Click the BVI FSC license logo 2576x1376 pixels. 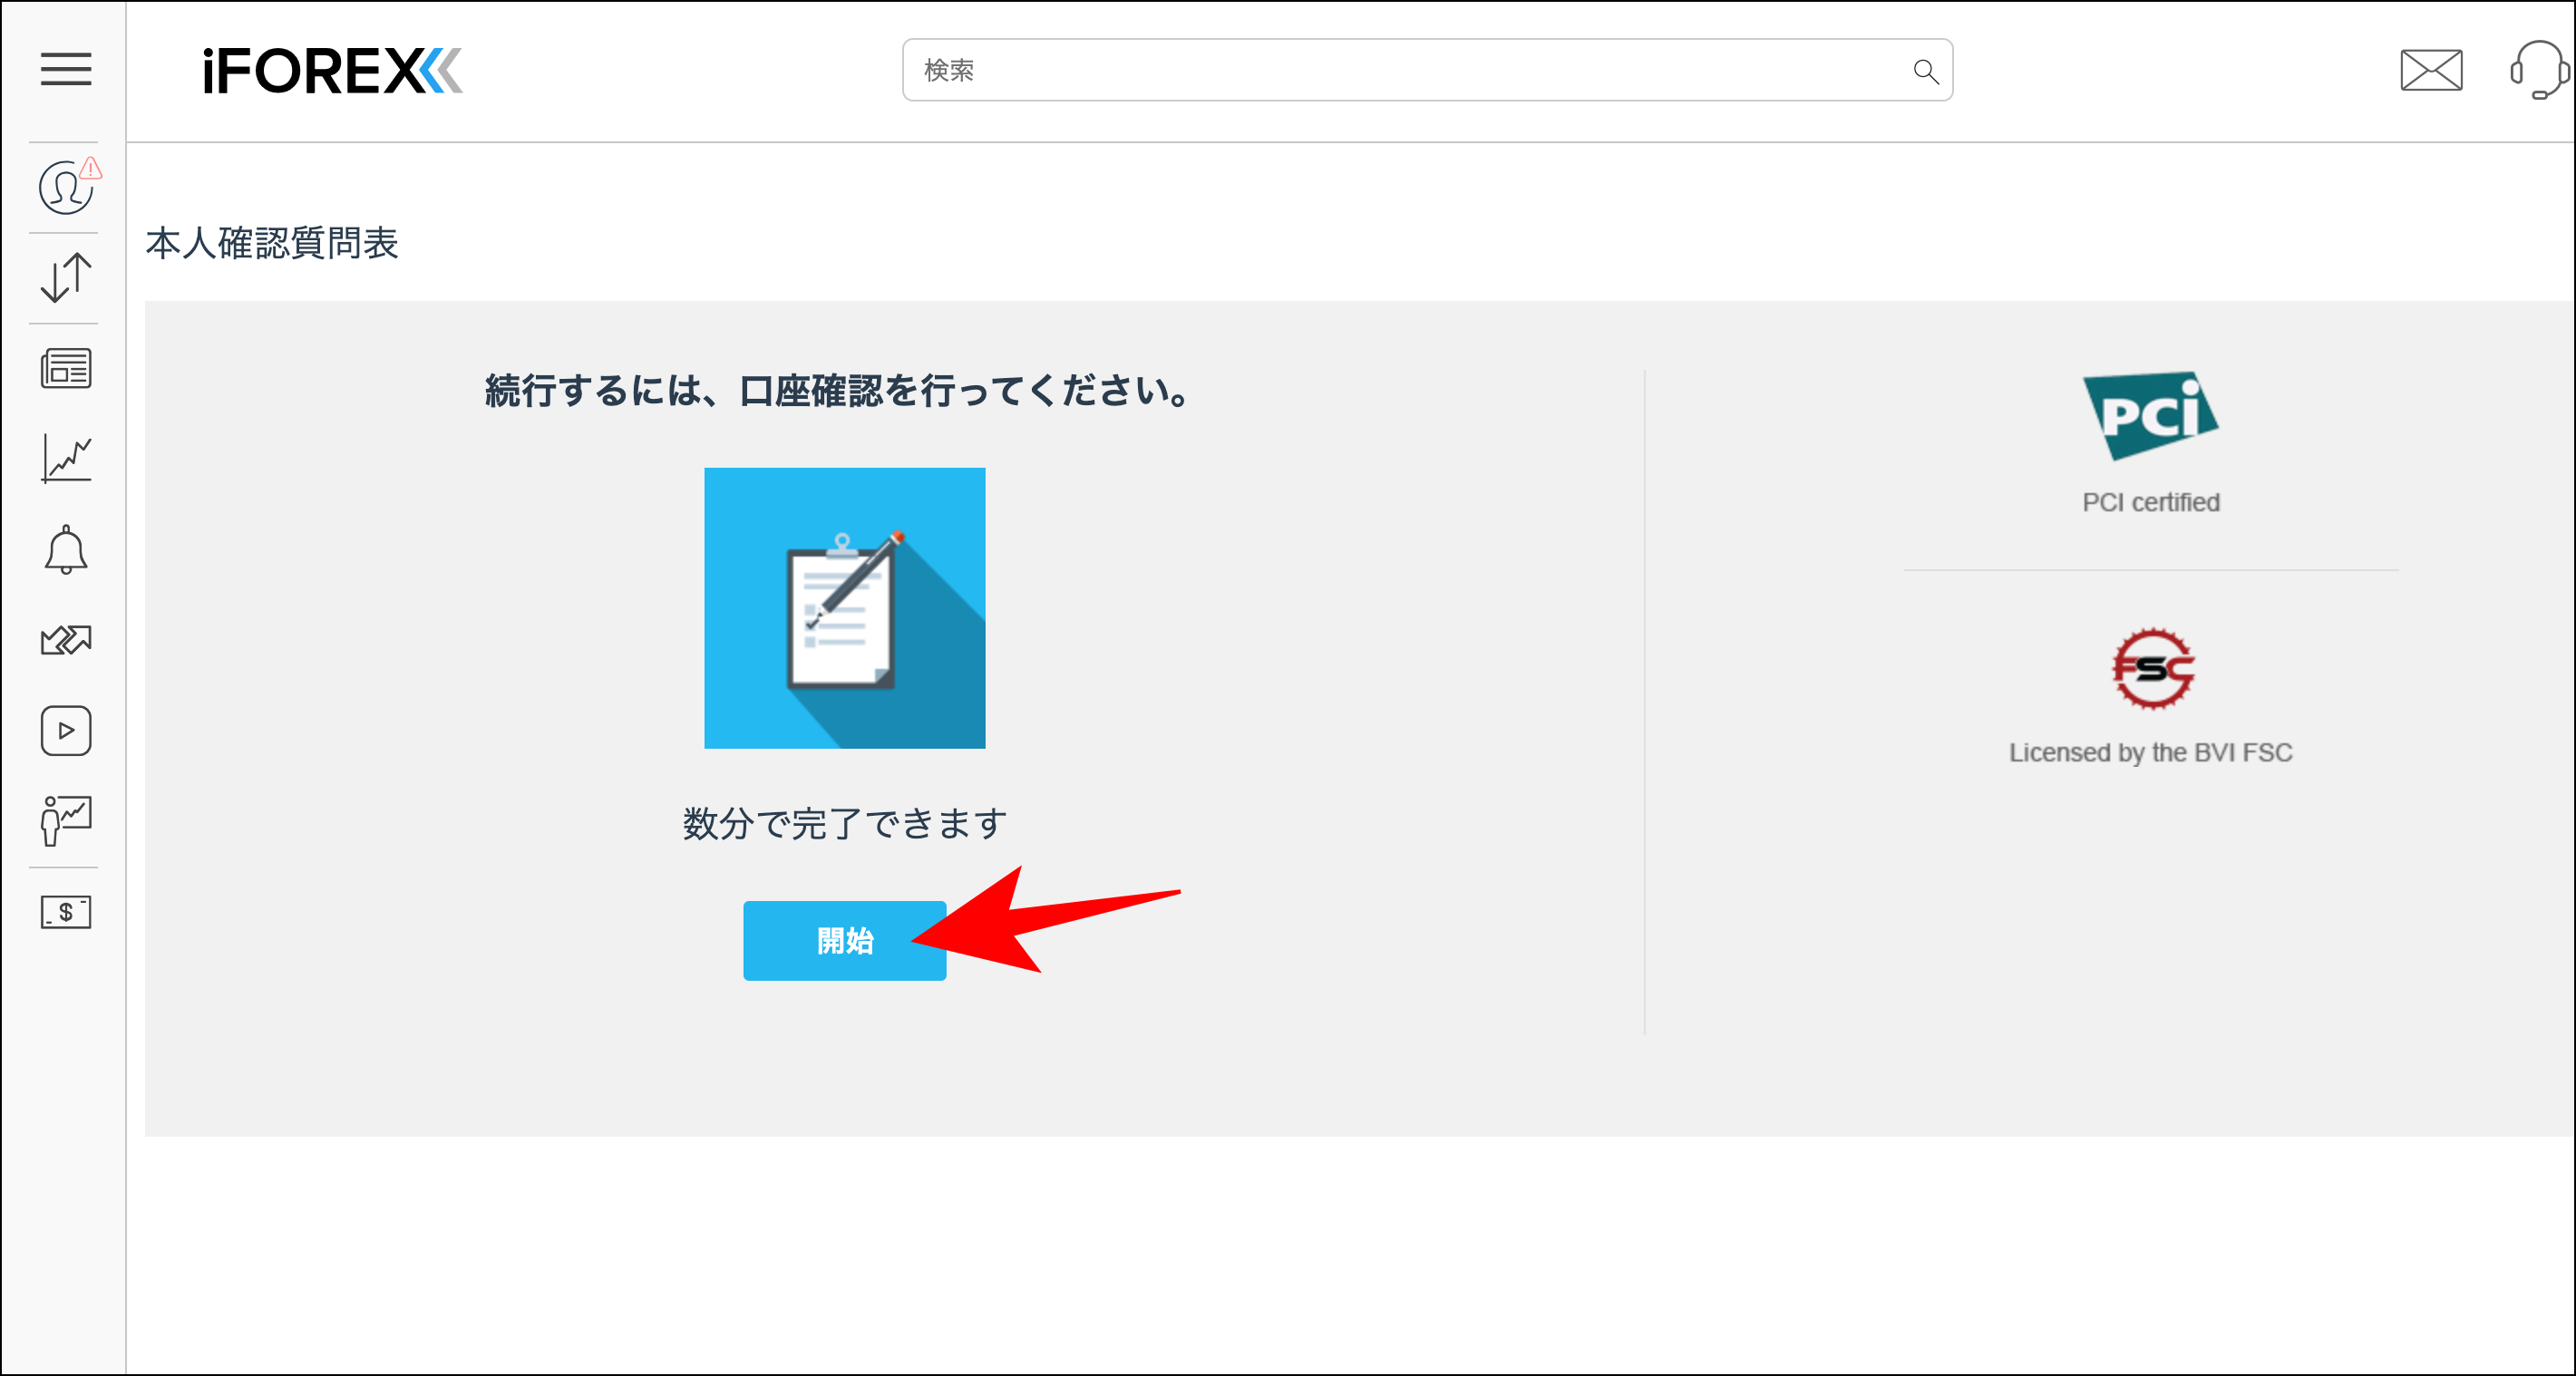pyautogui.click(x=2150, y=670)
